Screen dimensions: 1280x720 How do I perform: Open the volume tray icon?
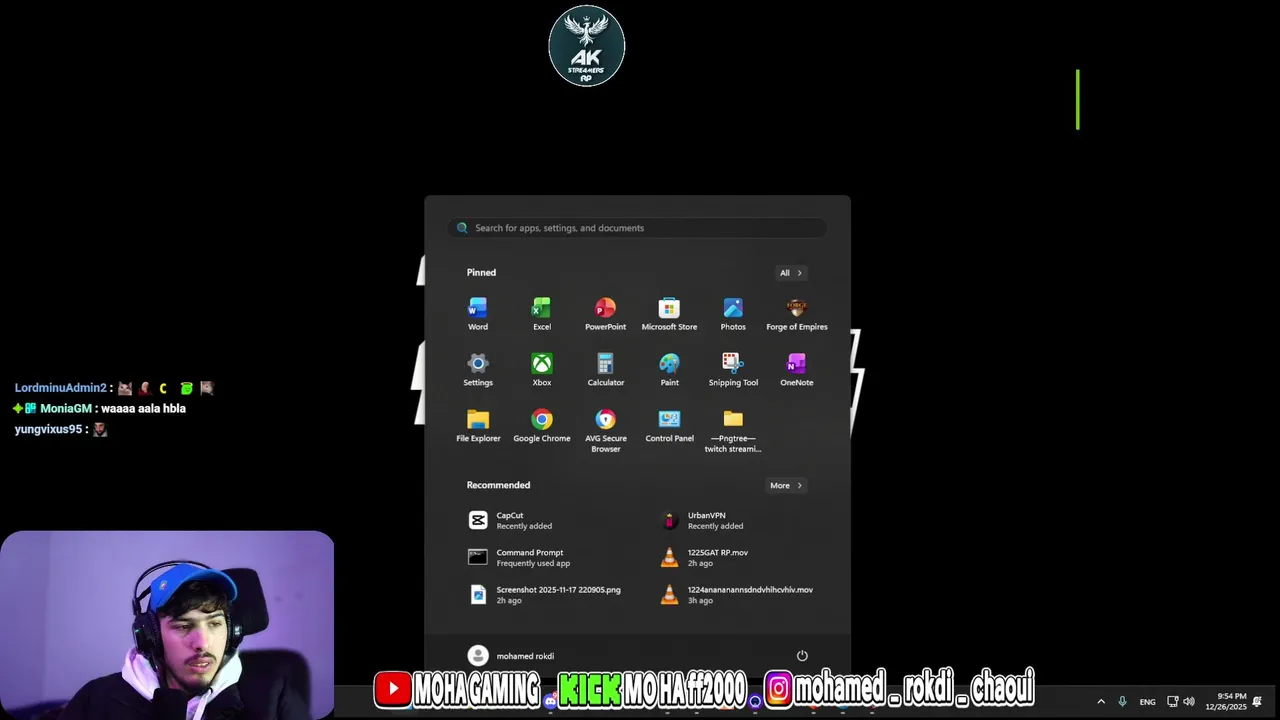[x=1189, y=702]
